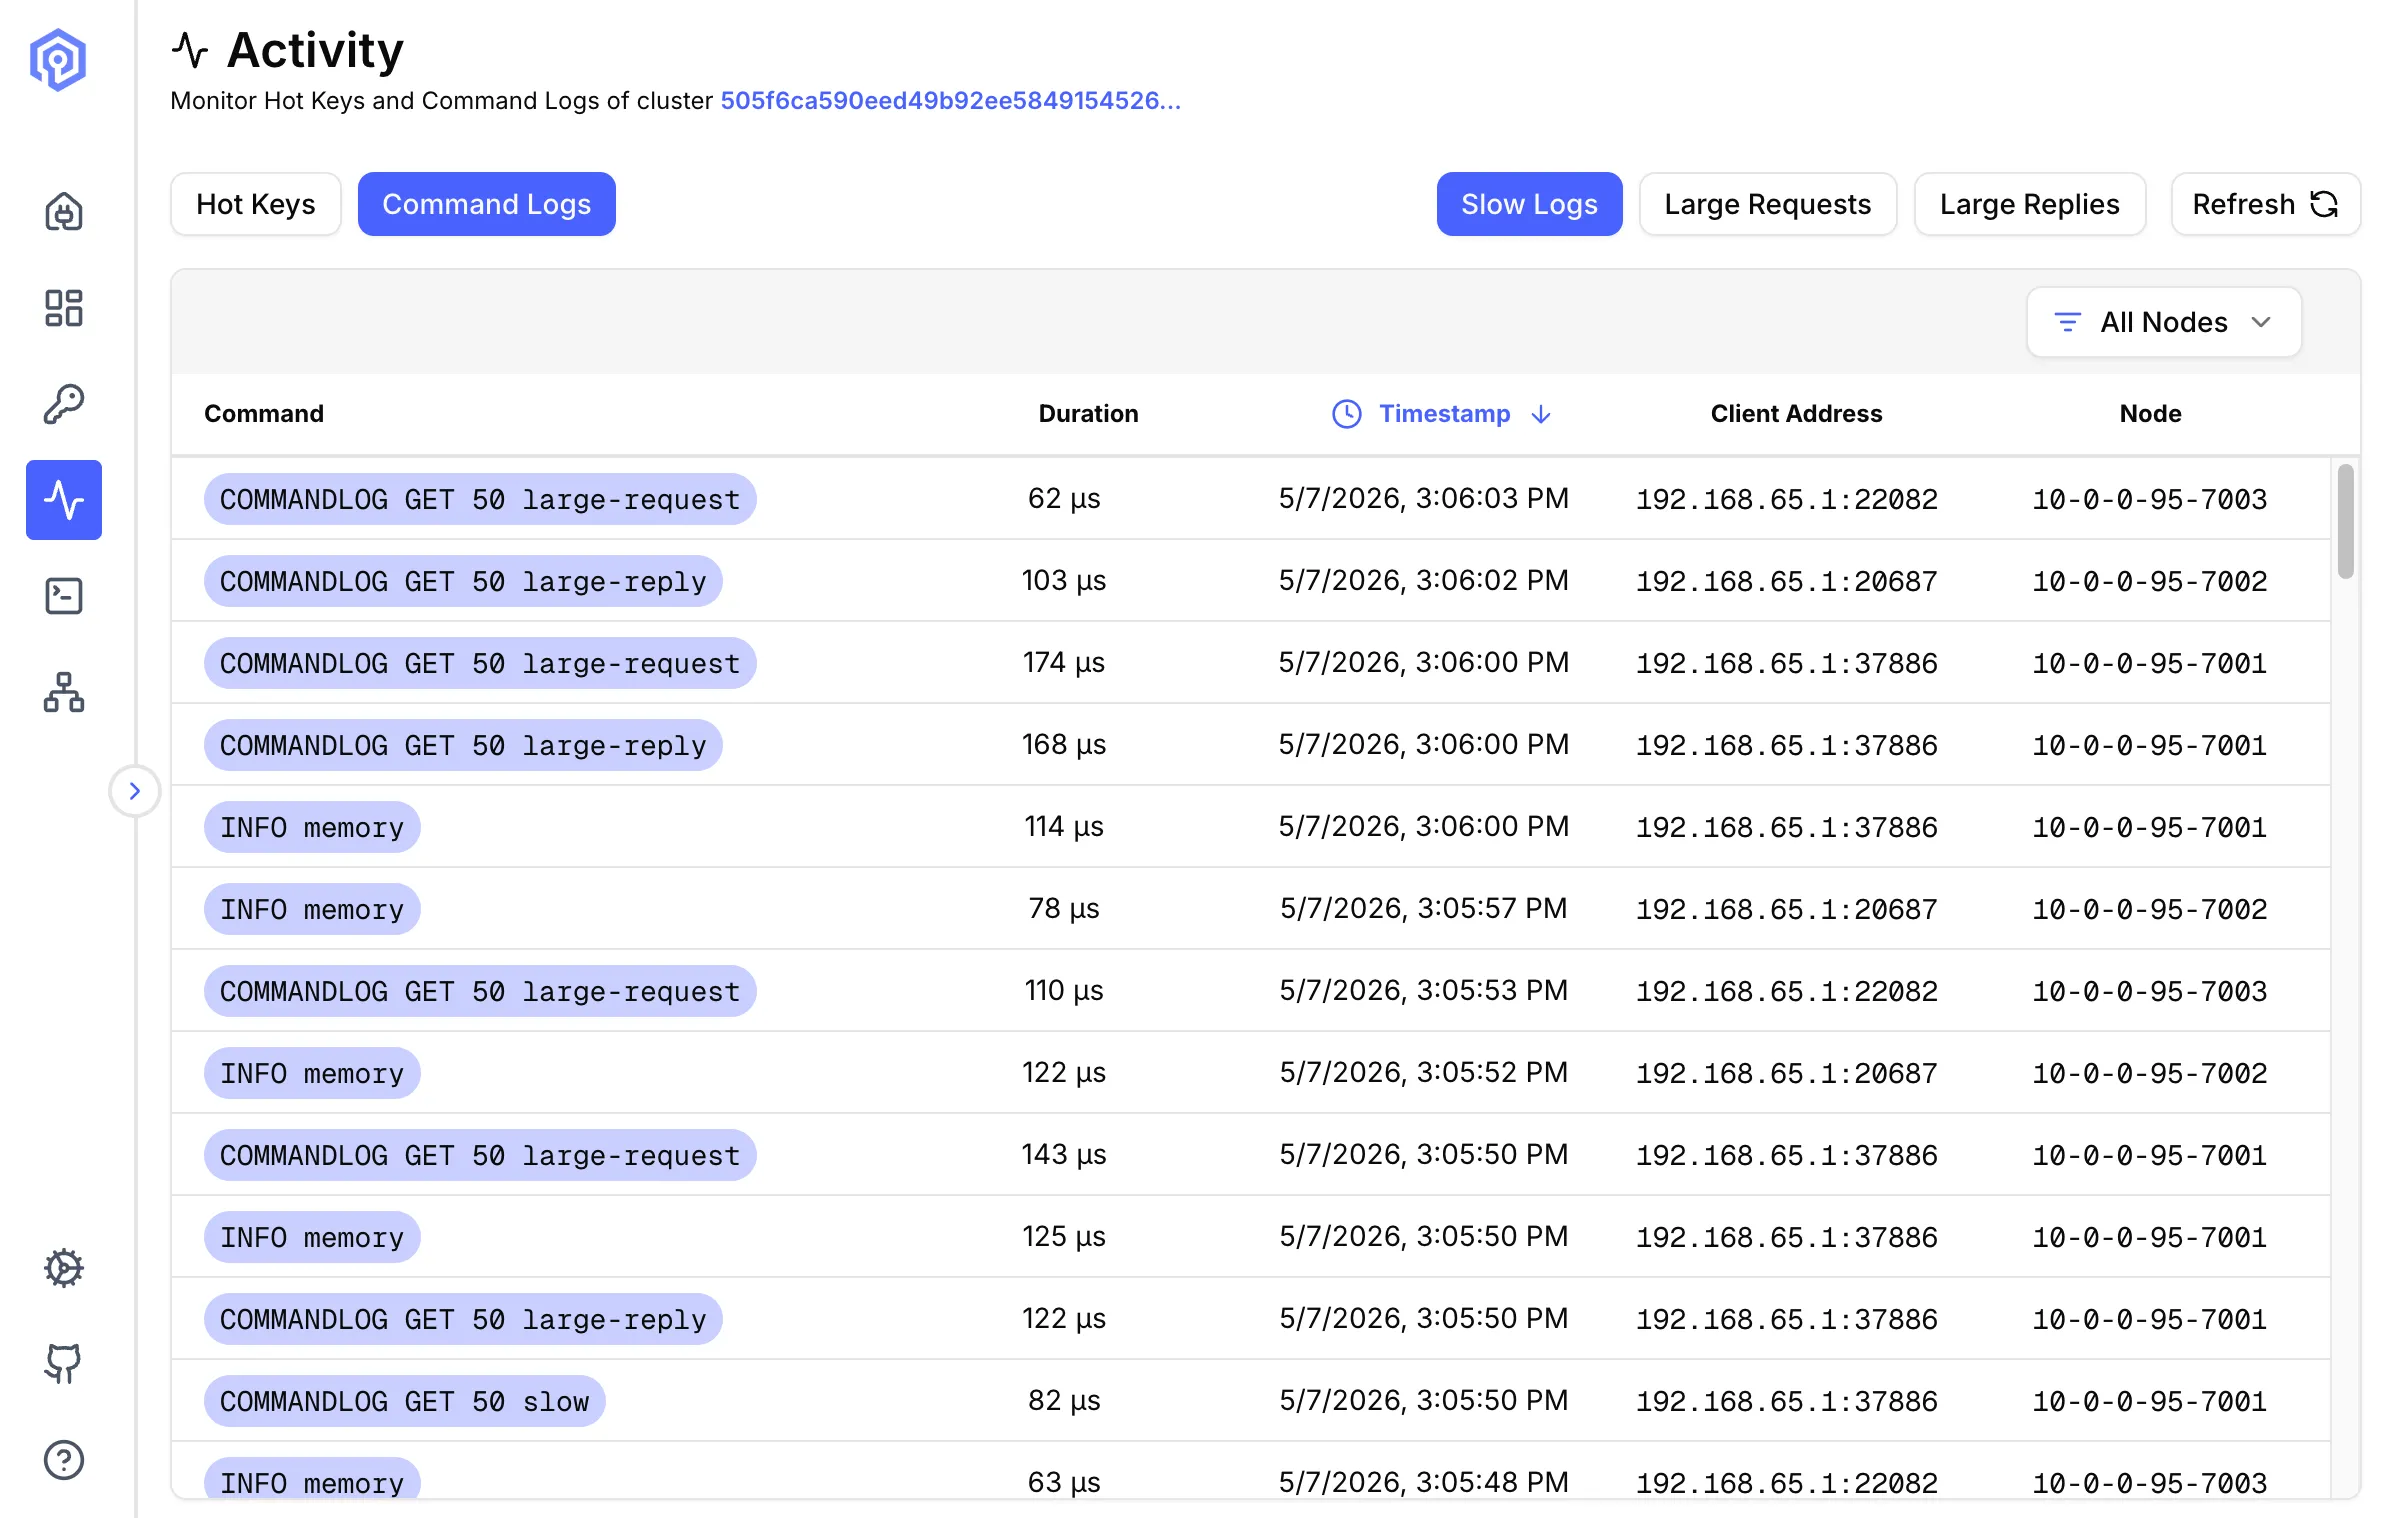Click the filter icon in All Nodes
2388x1518 pixels.
tap(2067, 322)
